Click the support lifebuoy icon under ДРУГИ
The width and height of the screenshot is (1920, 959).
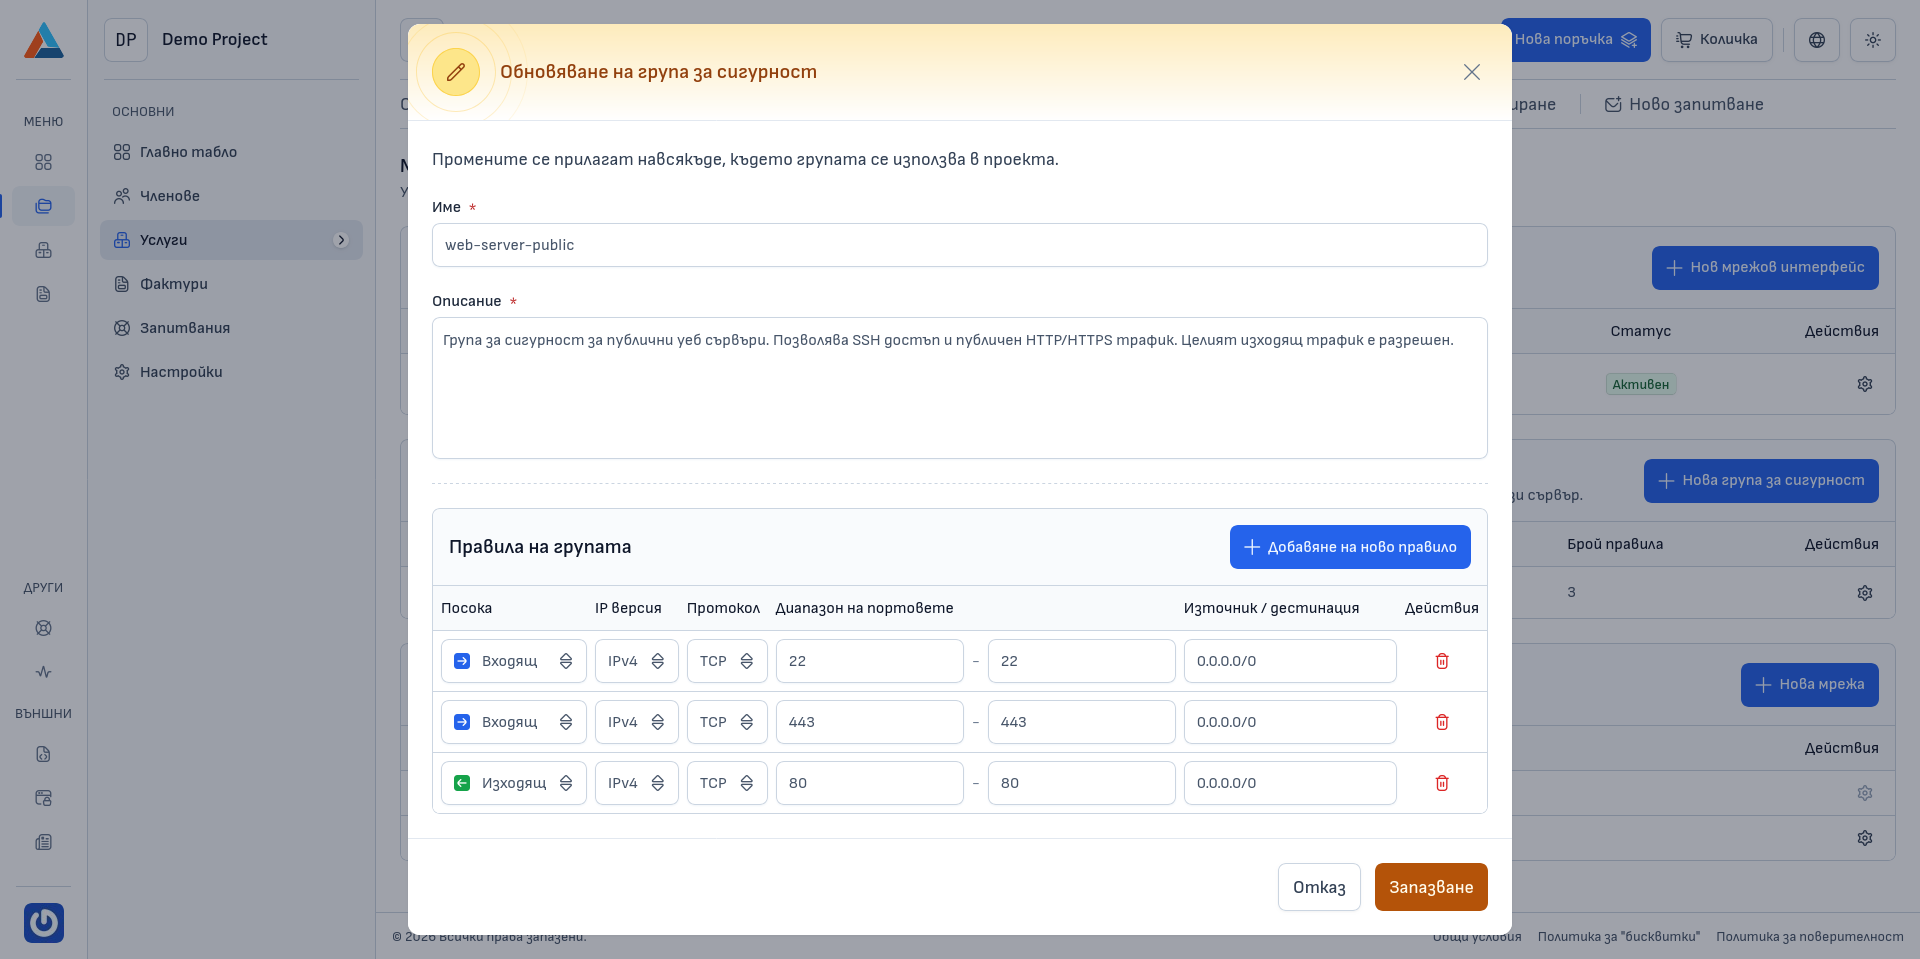click(43, 628)
